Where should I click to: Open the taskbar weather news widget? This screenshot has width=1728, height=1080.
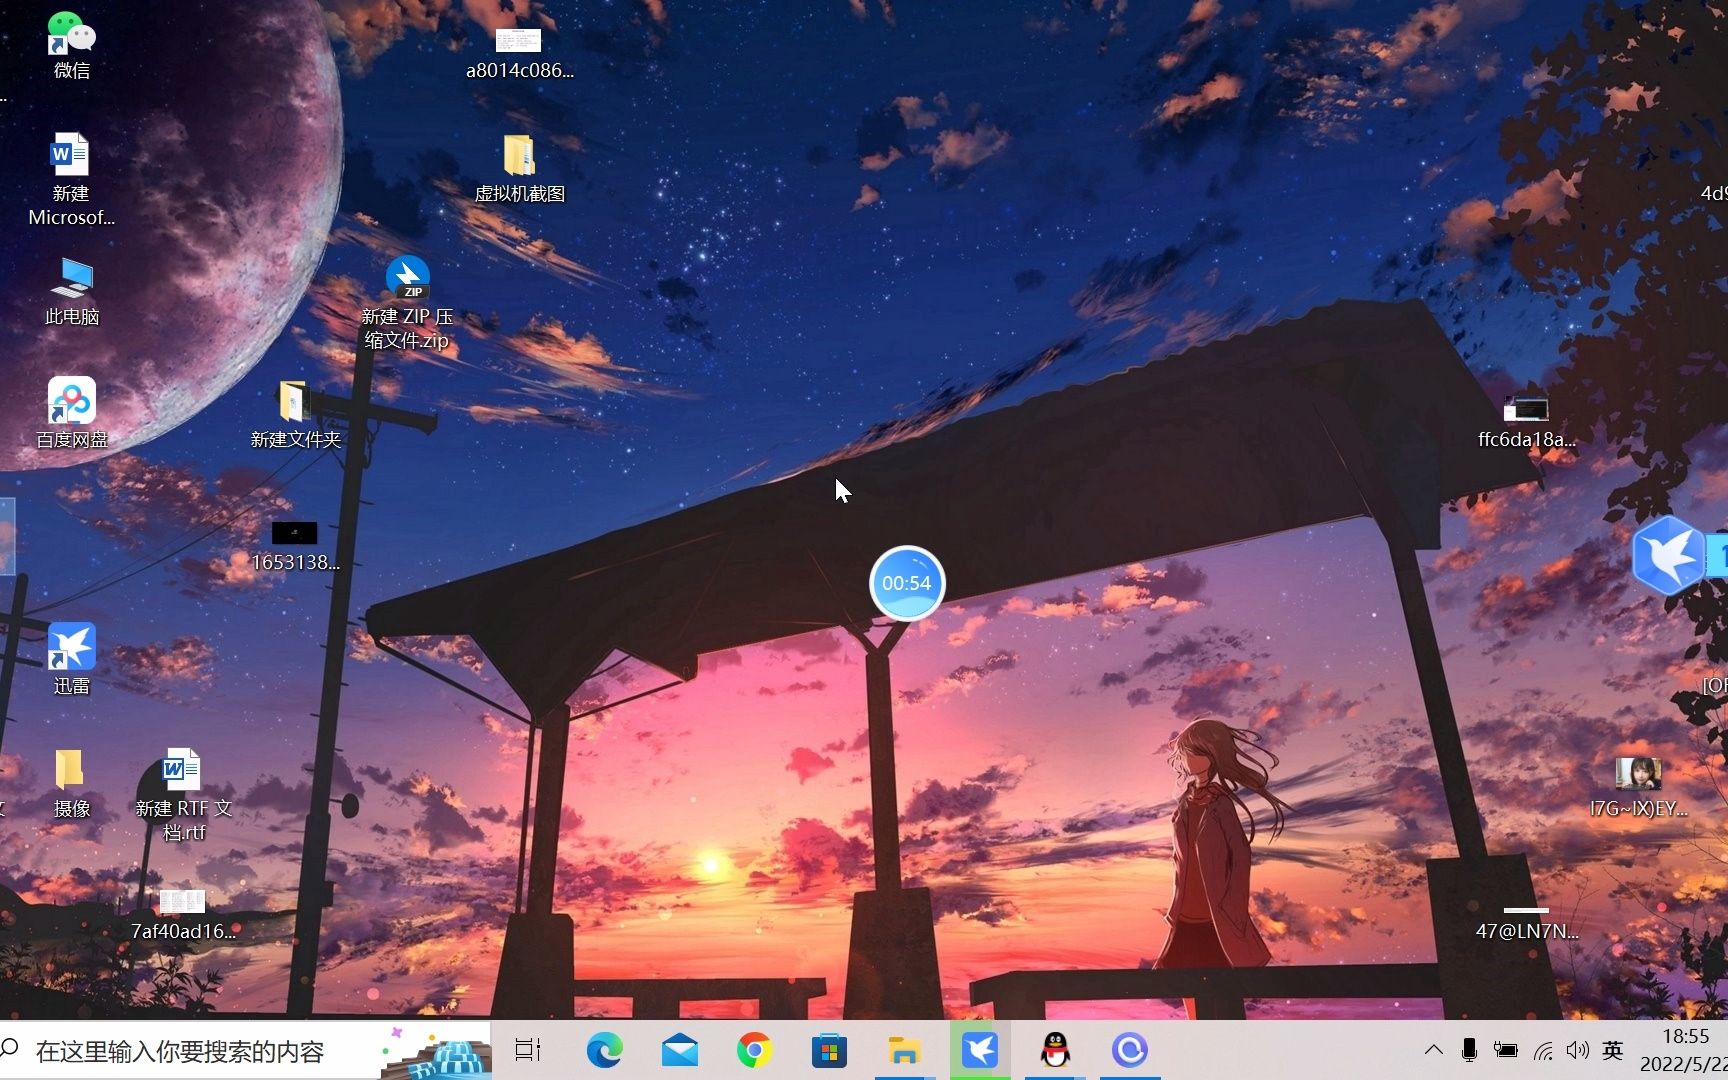tap(435, 1050)
